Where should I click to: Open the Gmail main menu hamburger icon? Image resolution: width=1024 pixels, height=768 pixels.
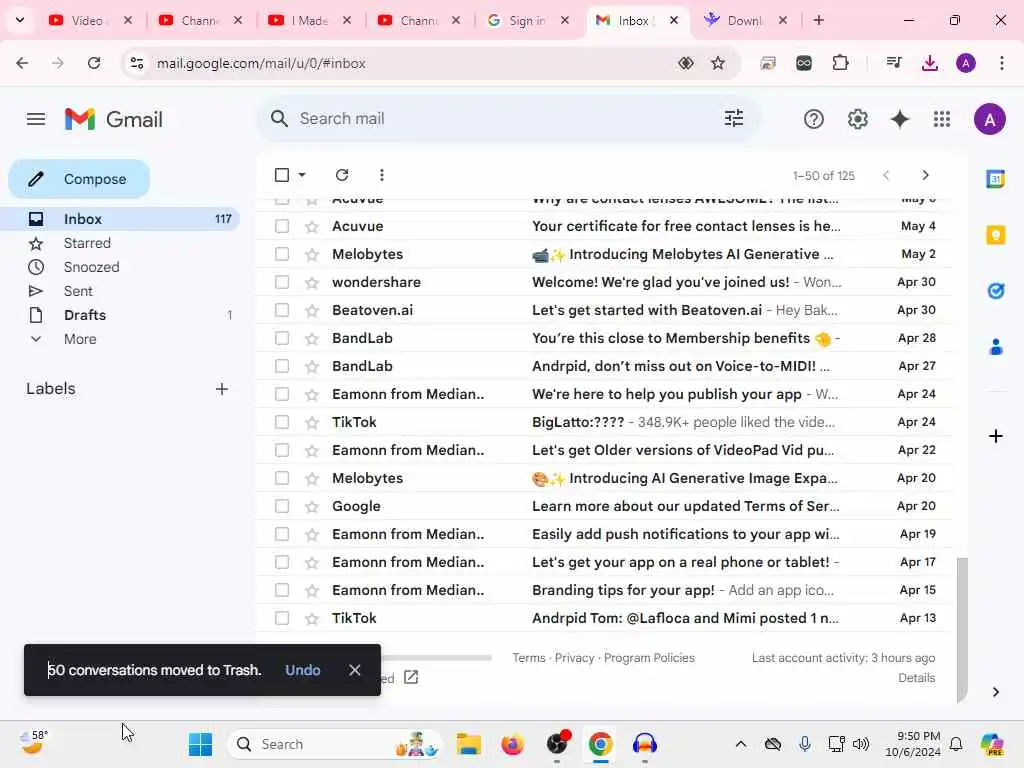tap(36, 119)
